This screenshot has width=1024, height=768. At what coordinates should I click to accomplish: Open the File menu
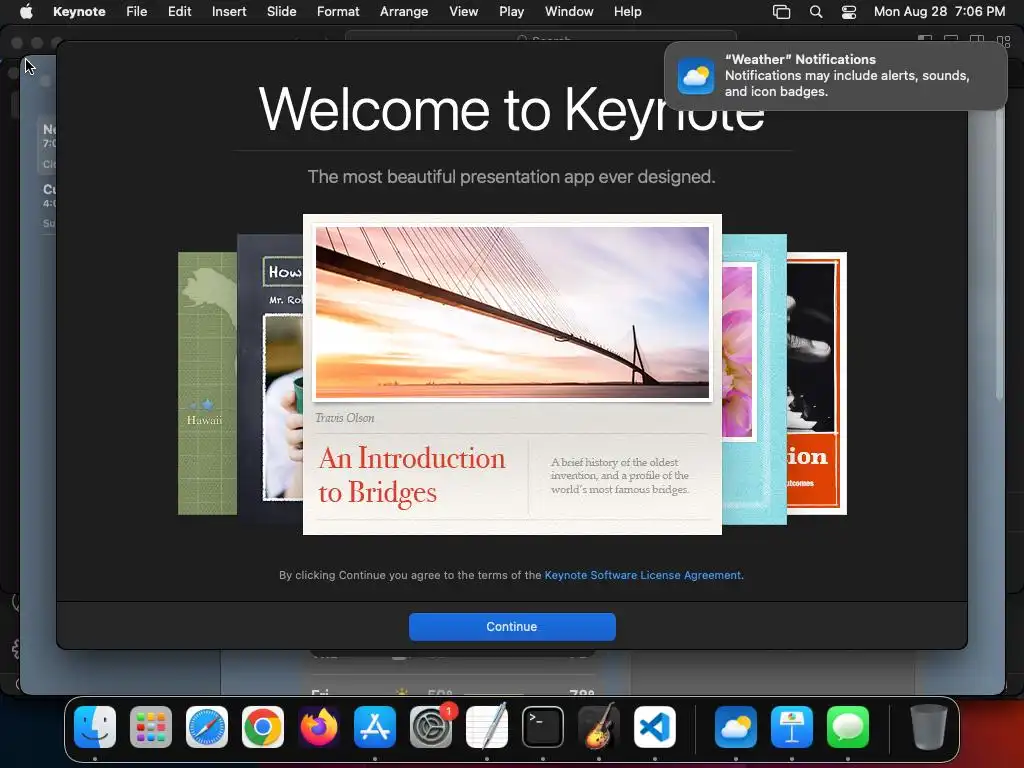pos(136,11)
